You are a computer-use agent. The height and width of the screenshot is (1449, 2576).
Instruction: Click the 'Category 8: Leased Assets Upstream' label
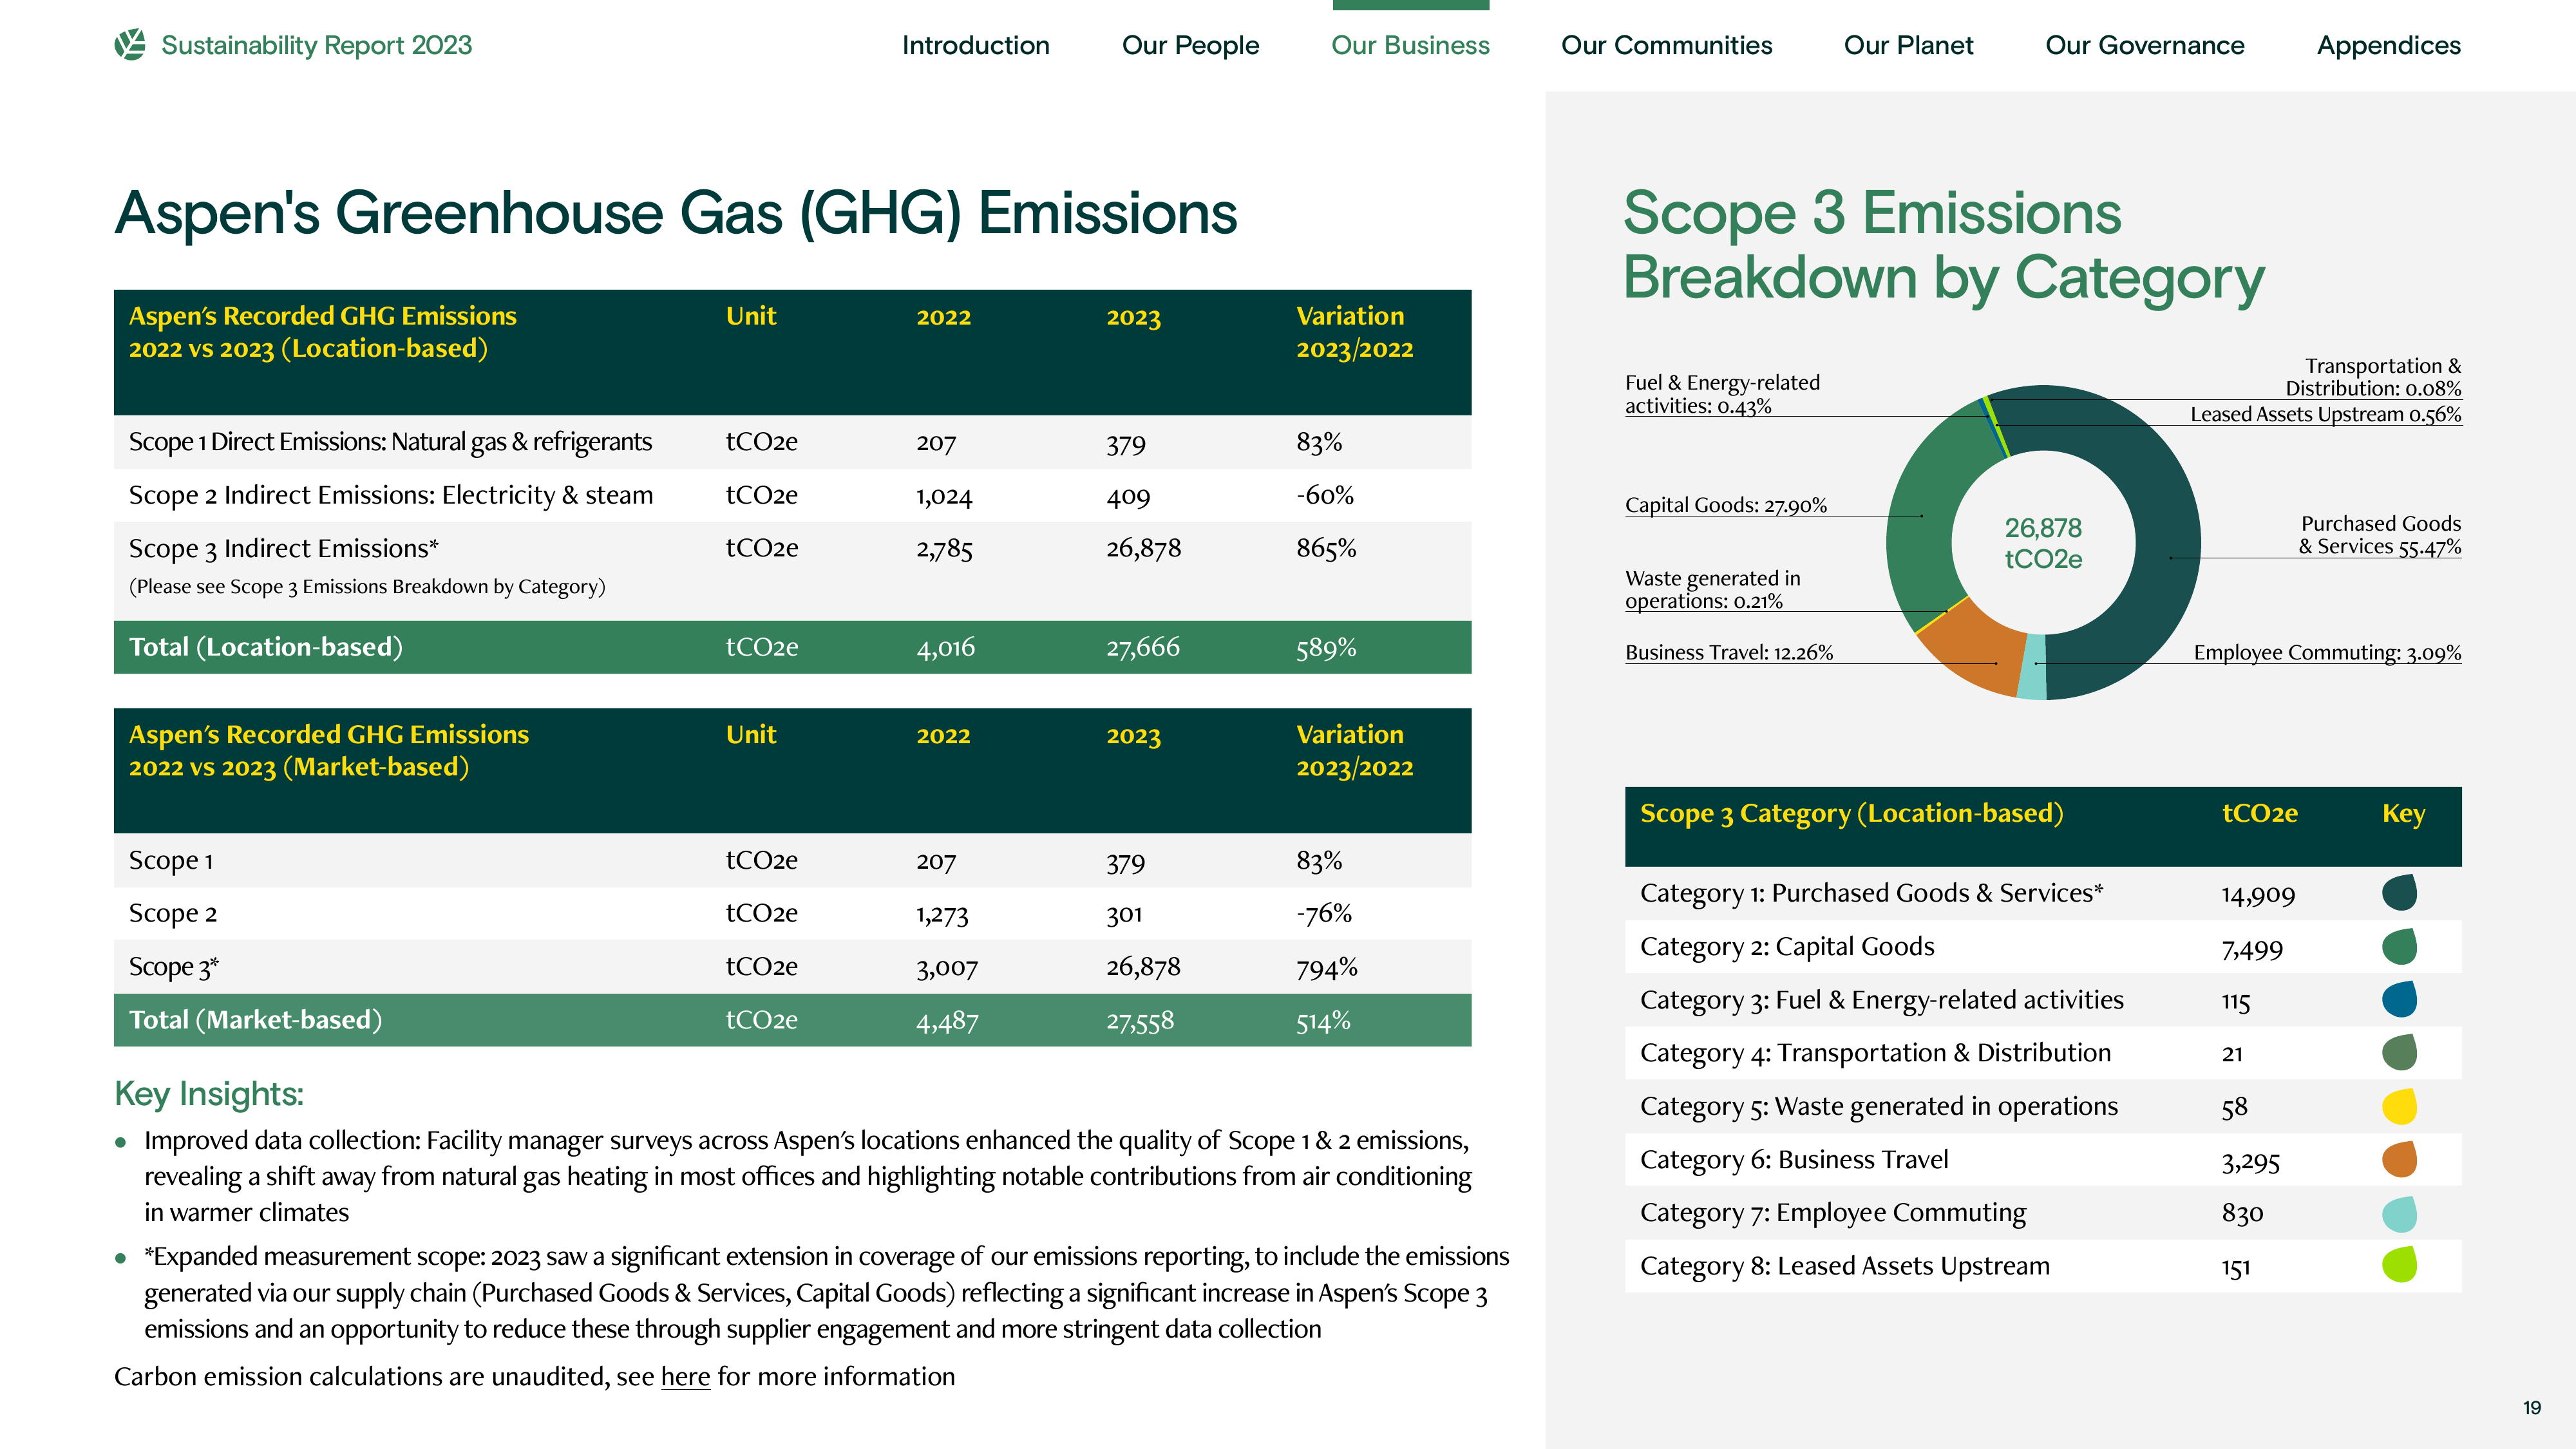1845,1266
